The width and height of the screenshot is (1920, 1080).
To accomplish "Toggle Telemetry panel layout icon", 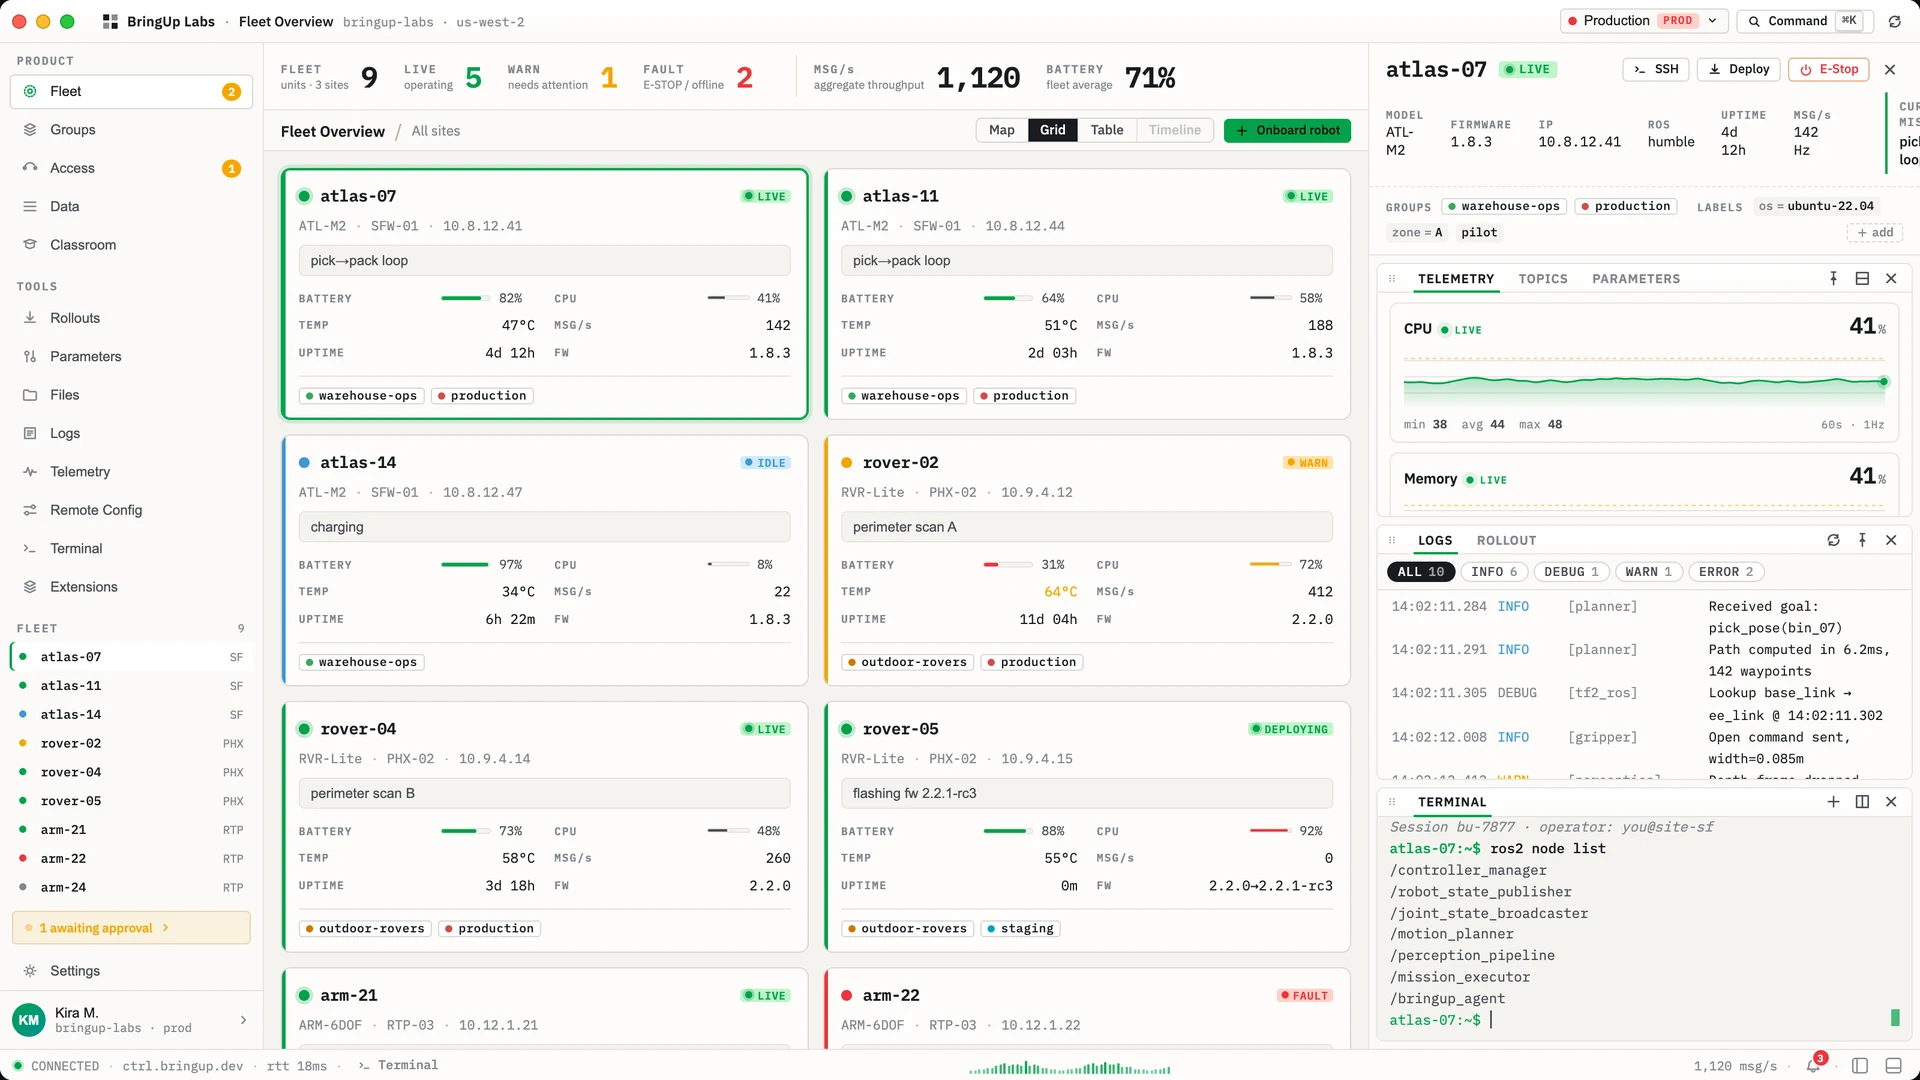I will click(x=1862, y=279).
